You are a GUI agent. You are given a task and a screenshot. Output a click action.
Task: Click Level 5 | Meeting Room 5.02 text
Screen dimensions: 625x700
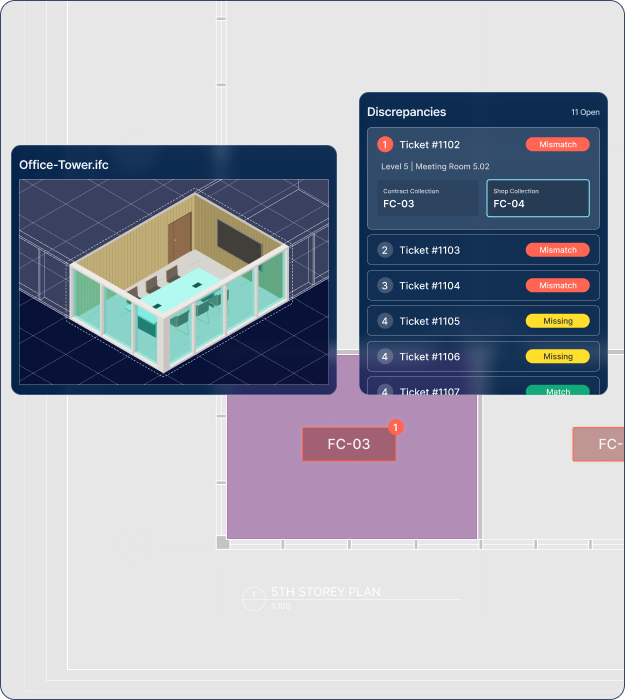pyautogui.click(x=435, y=167)
